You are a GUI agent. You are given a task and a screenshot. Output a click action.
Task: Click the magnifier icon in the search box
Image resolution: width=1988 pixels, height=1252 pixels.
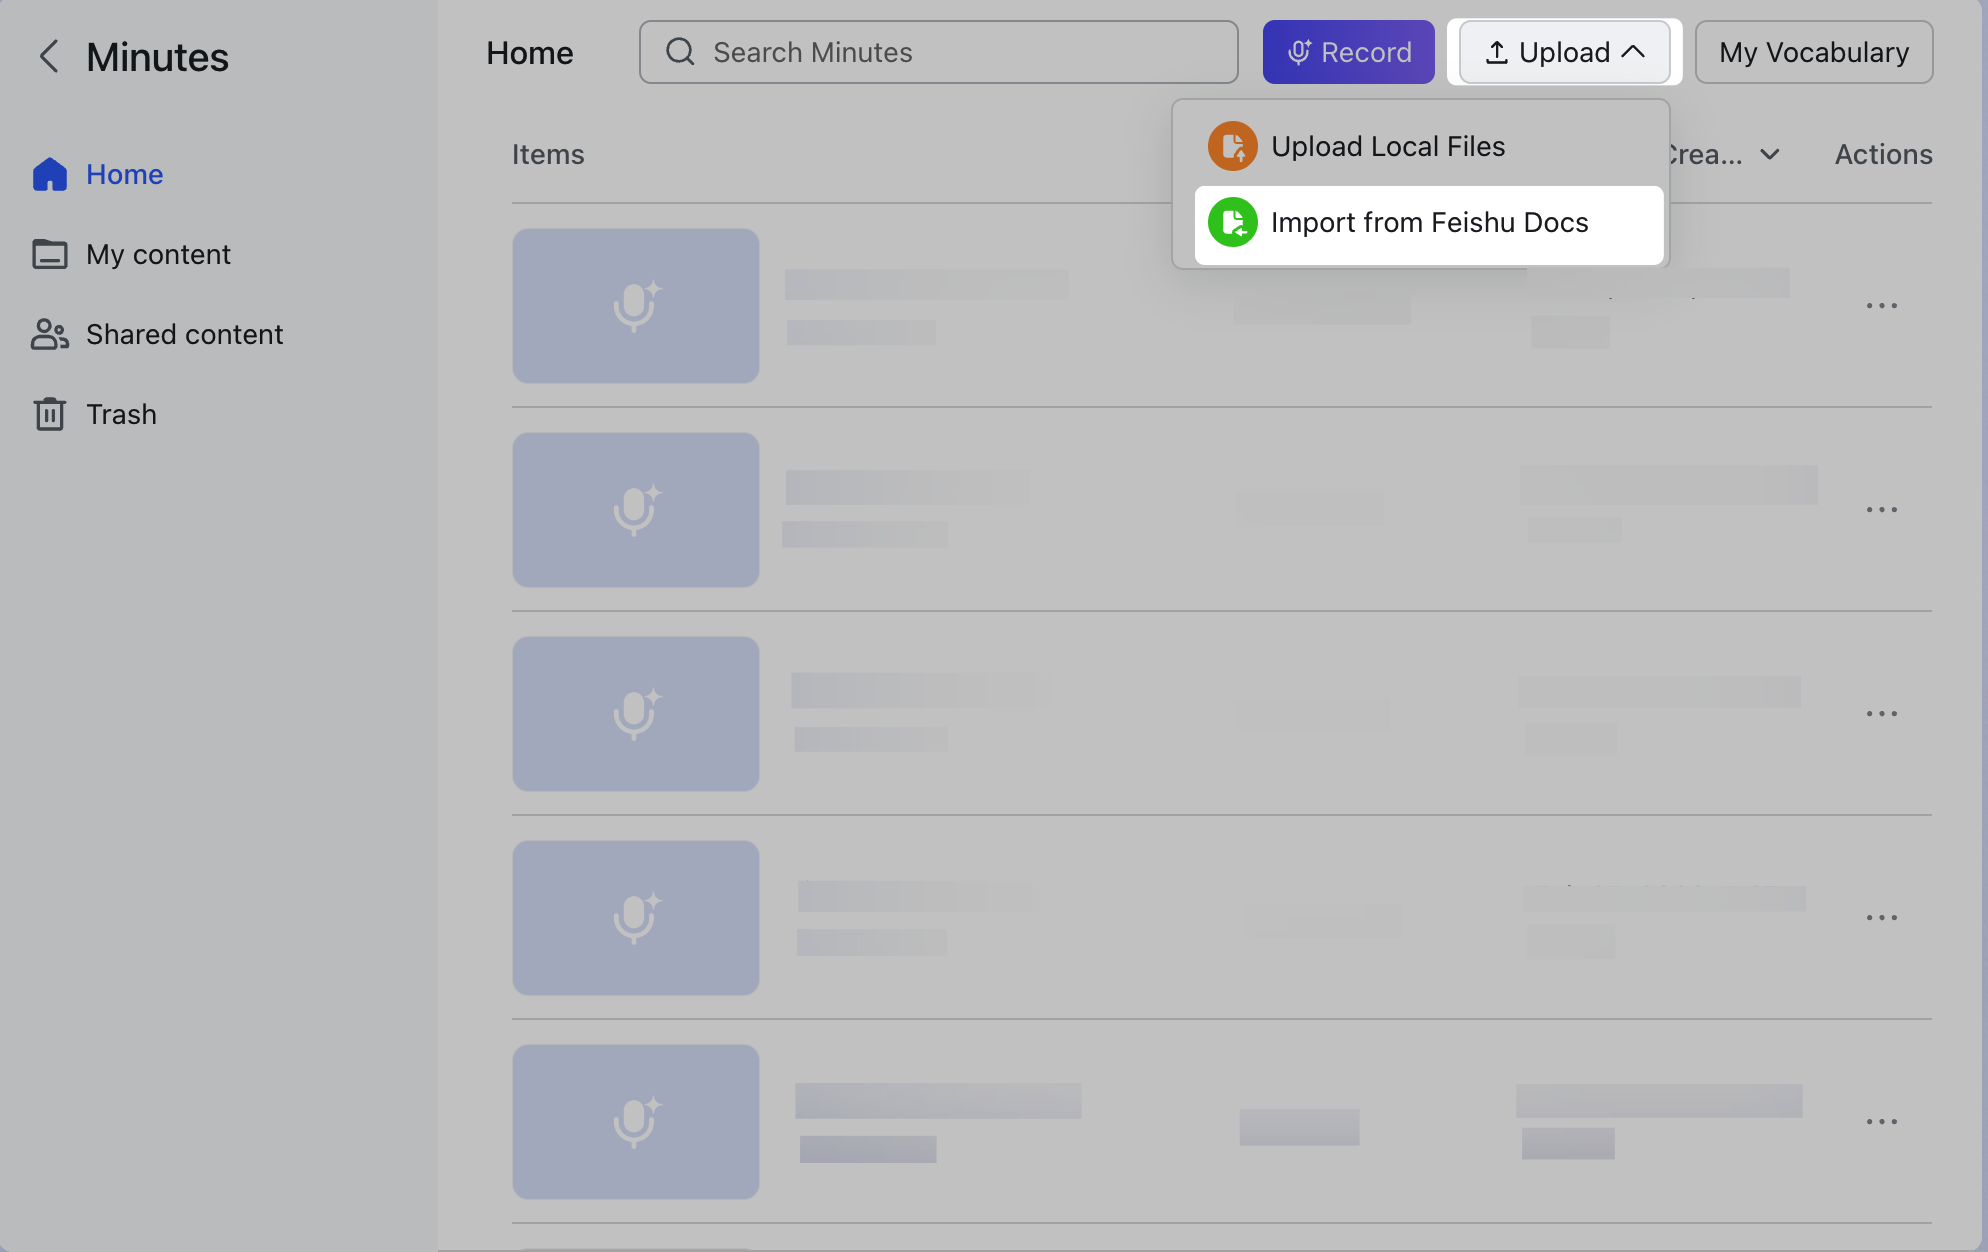680,52
